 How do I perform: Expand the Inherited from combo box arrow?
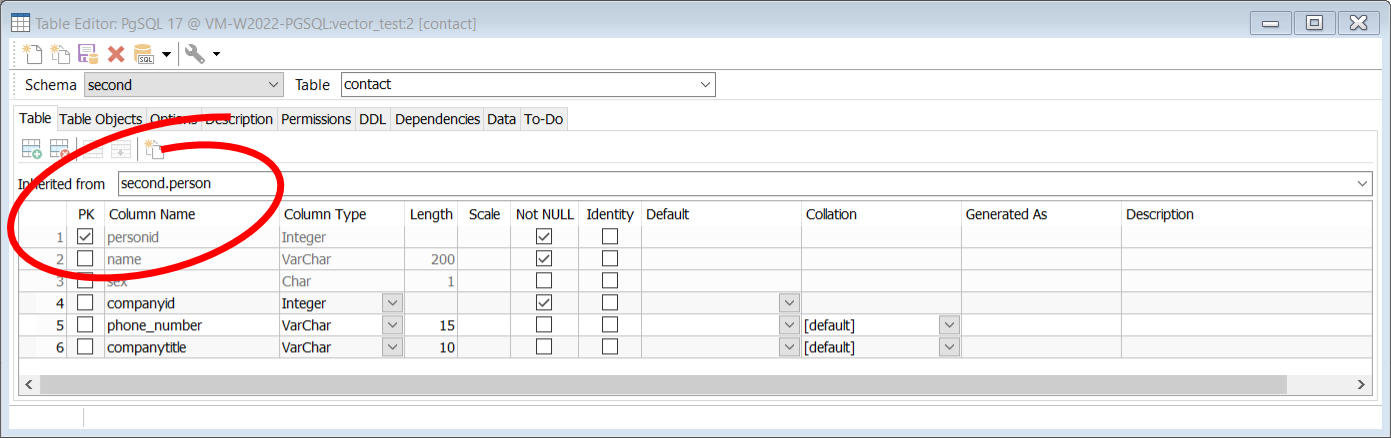(1362, 184)
